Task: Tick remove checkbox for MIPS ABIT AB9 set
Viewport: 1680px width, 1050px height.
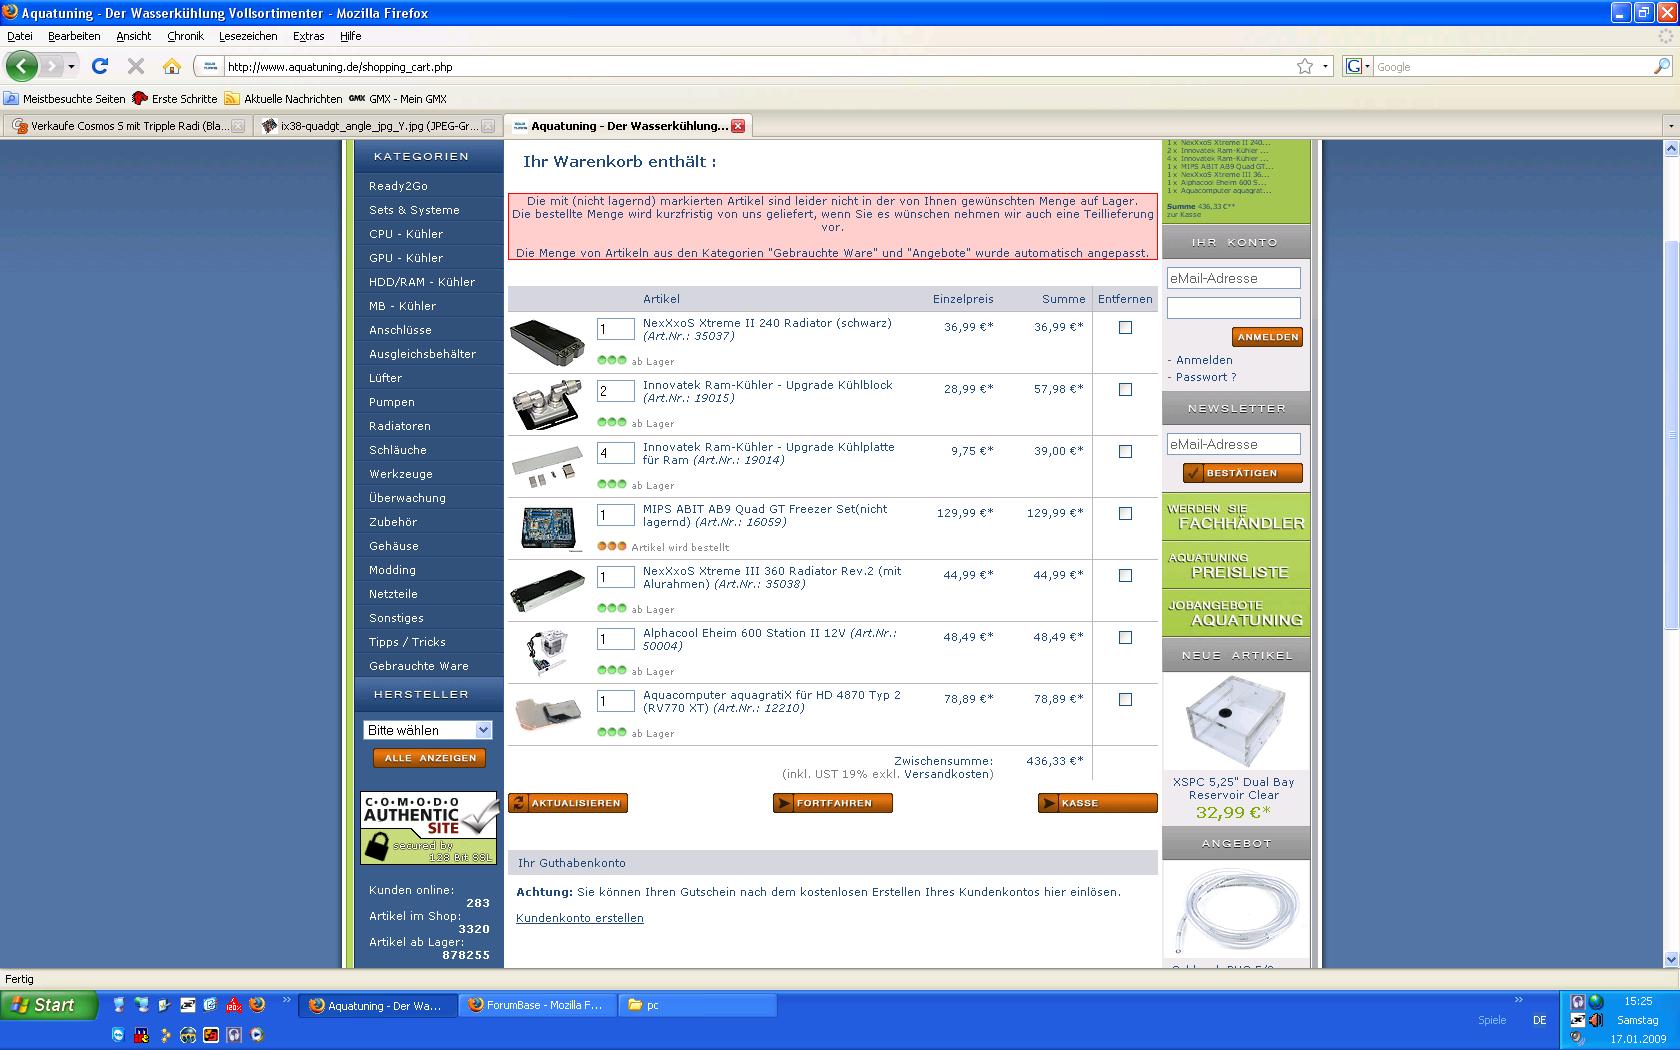Action: click(1125, 513)
